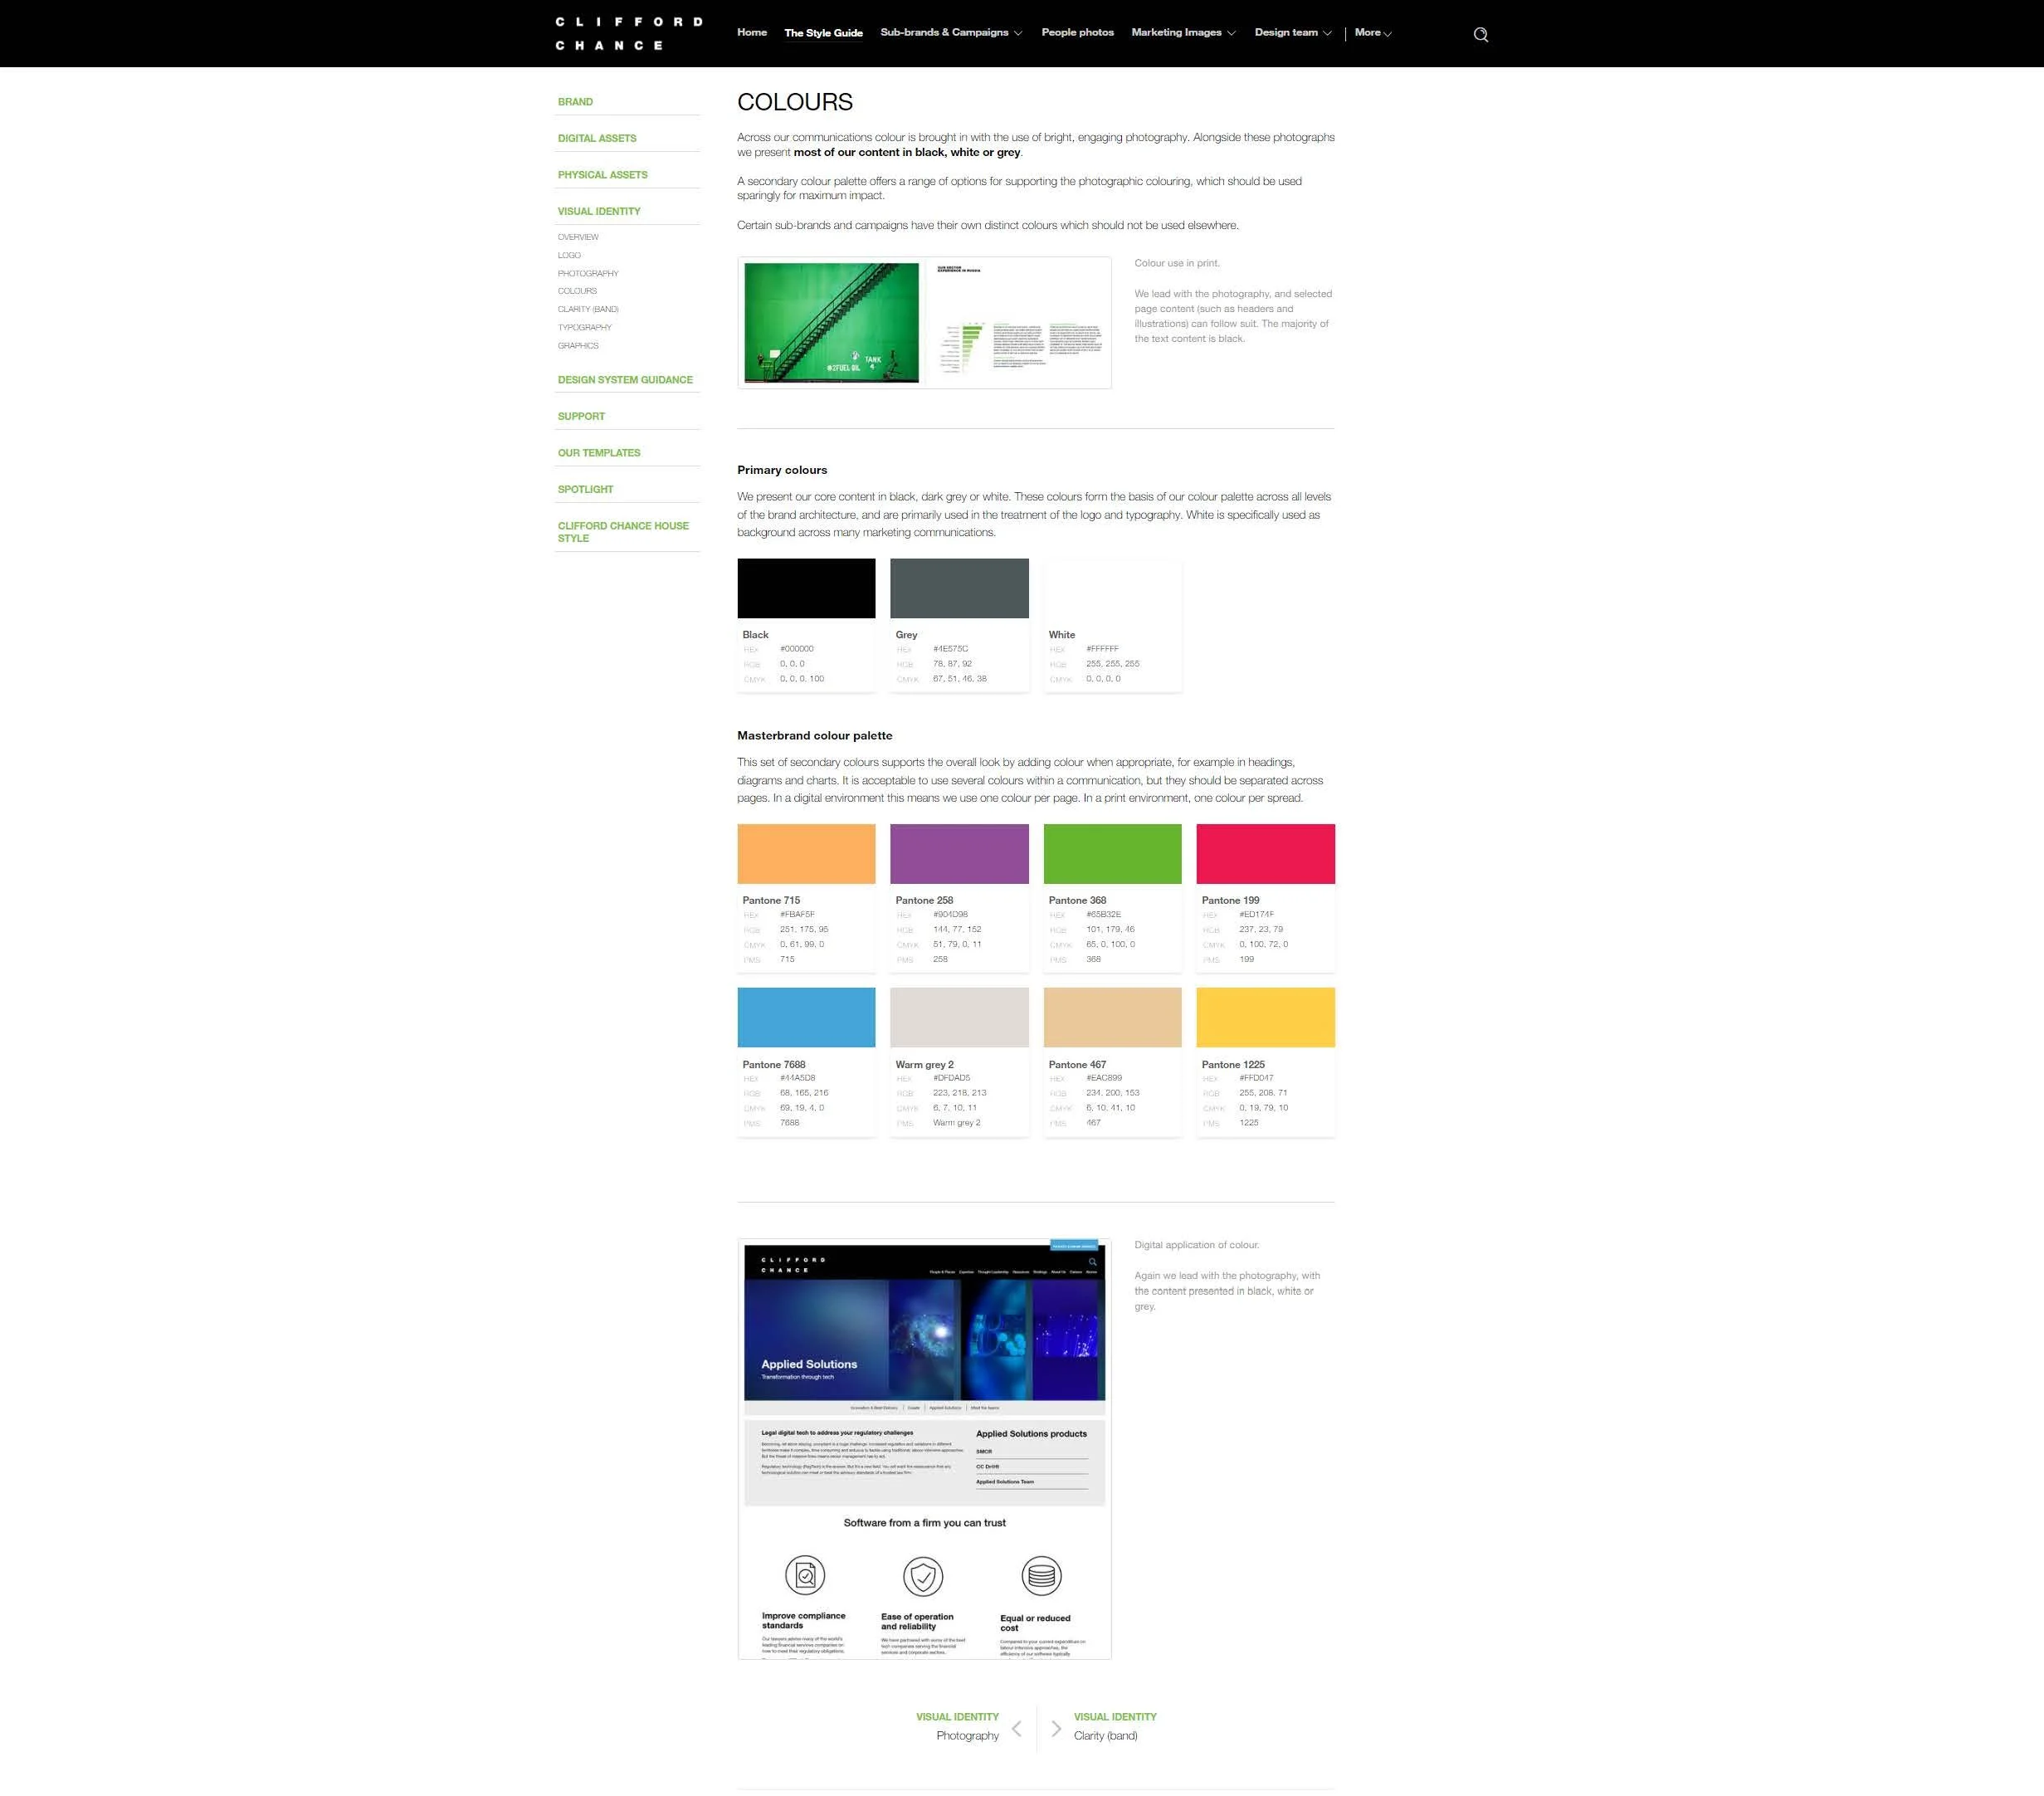The image size is (2044, 1796).
Task: Click the Clifford Chance logo
Action: tap(629, 33)
